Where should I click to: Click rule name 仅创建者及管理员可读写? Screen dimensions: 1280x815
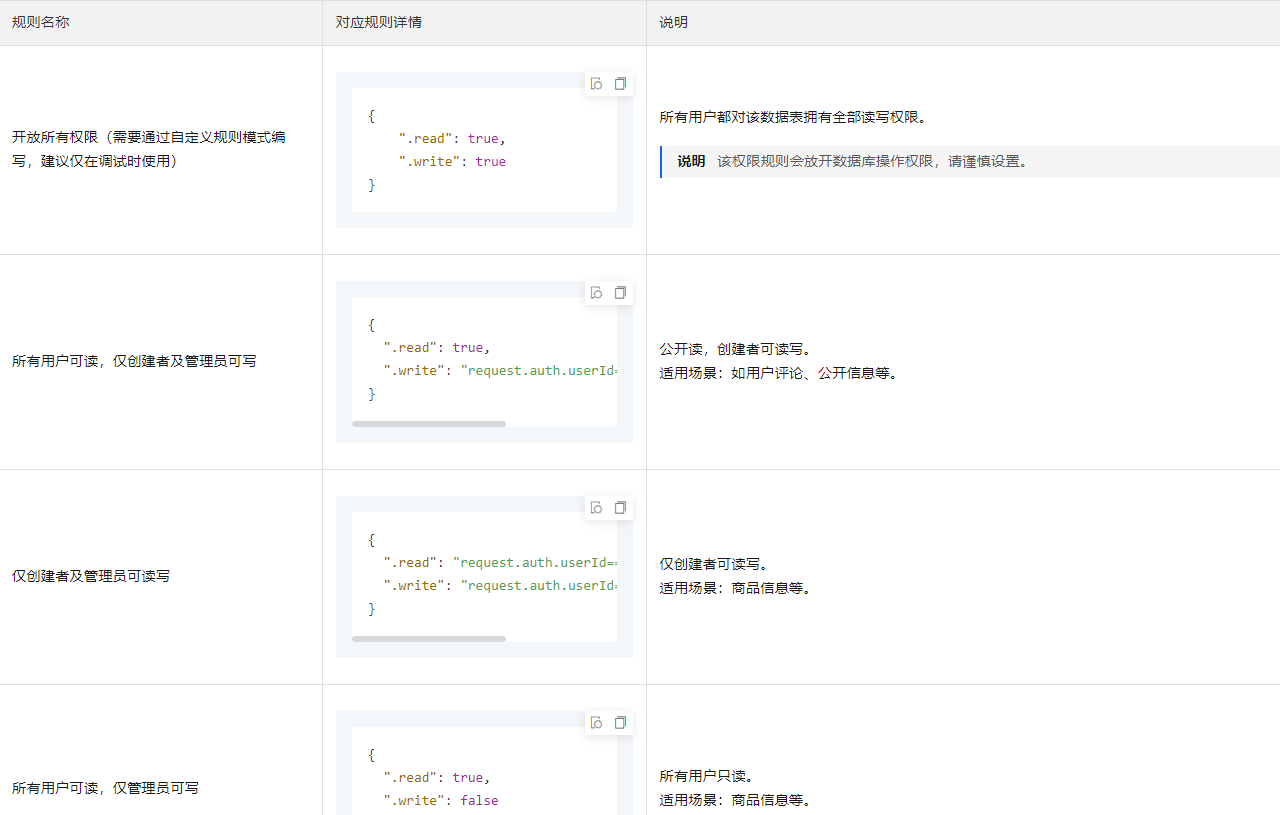(x=91, y=576)
